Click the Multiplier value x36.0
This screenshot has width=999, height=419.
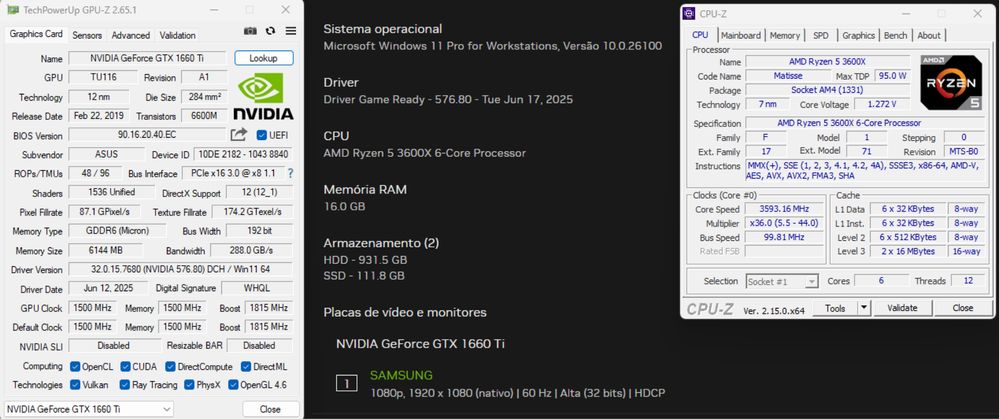pyautogui.click(x=784, y=224)
